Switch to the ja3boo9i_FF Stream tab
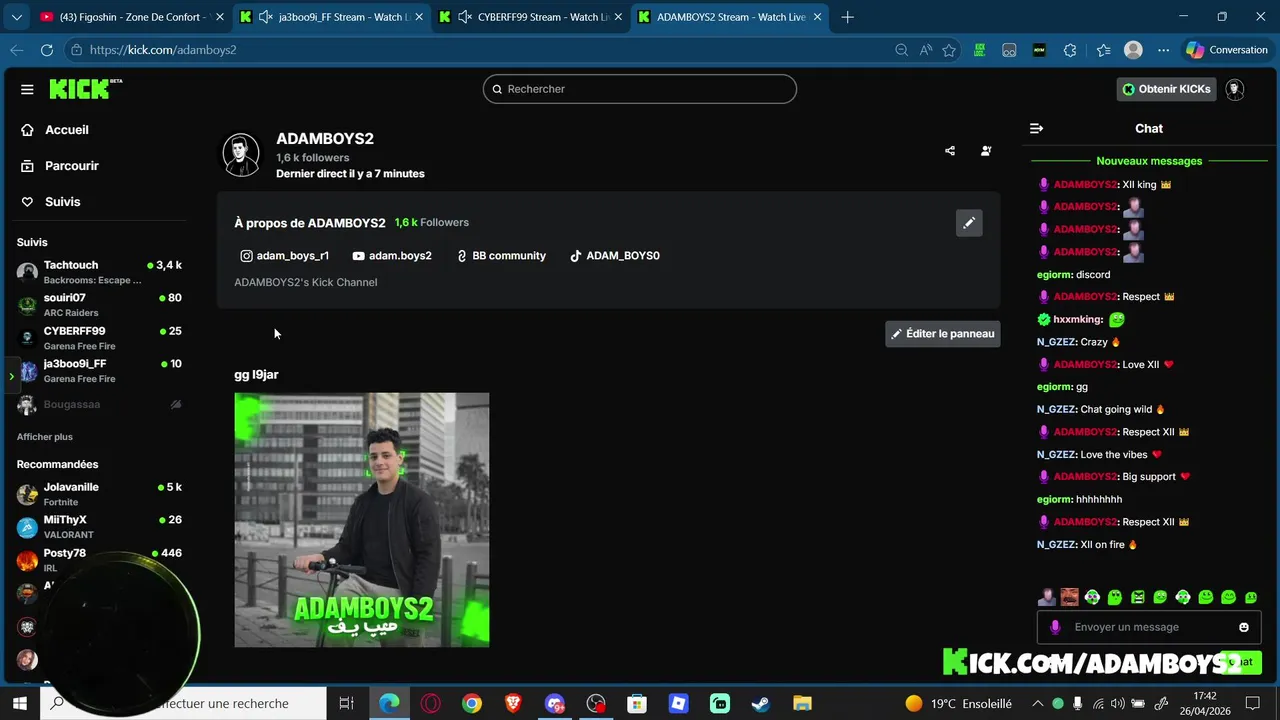 [x=331, y=17]
